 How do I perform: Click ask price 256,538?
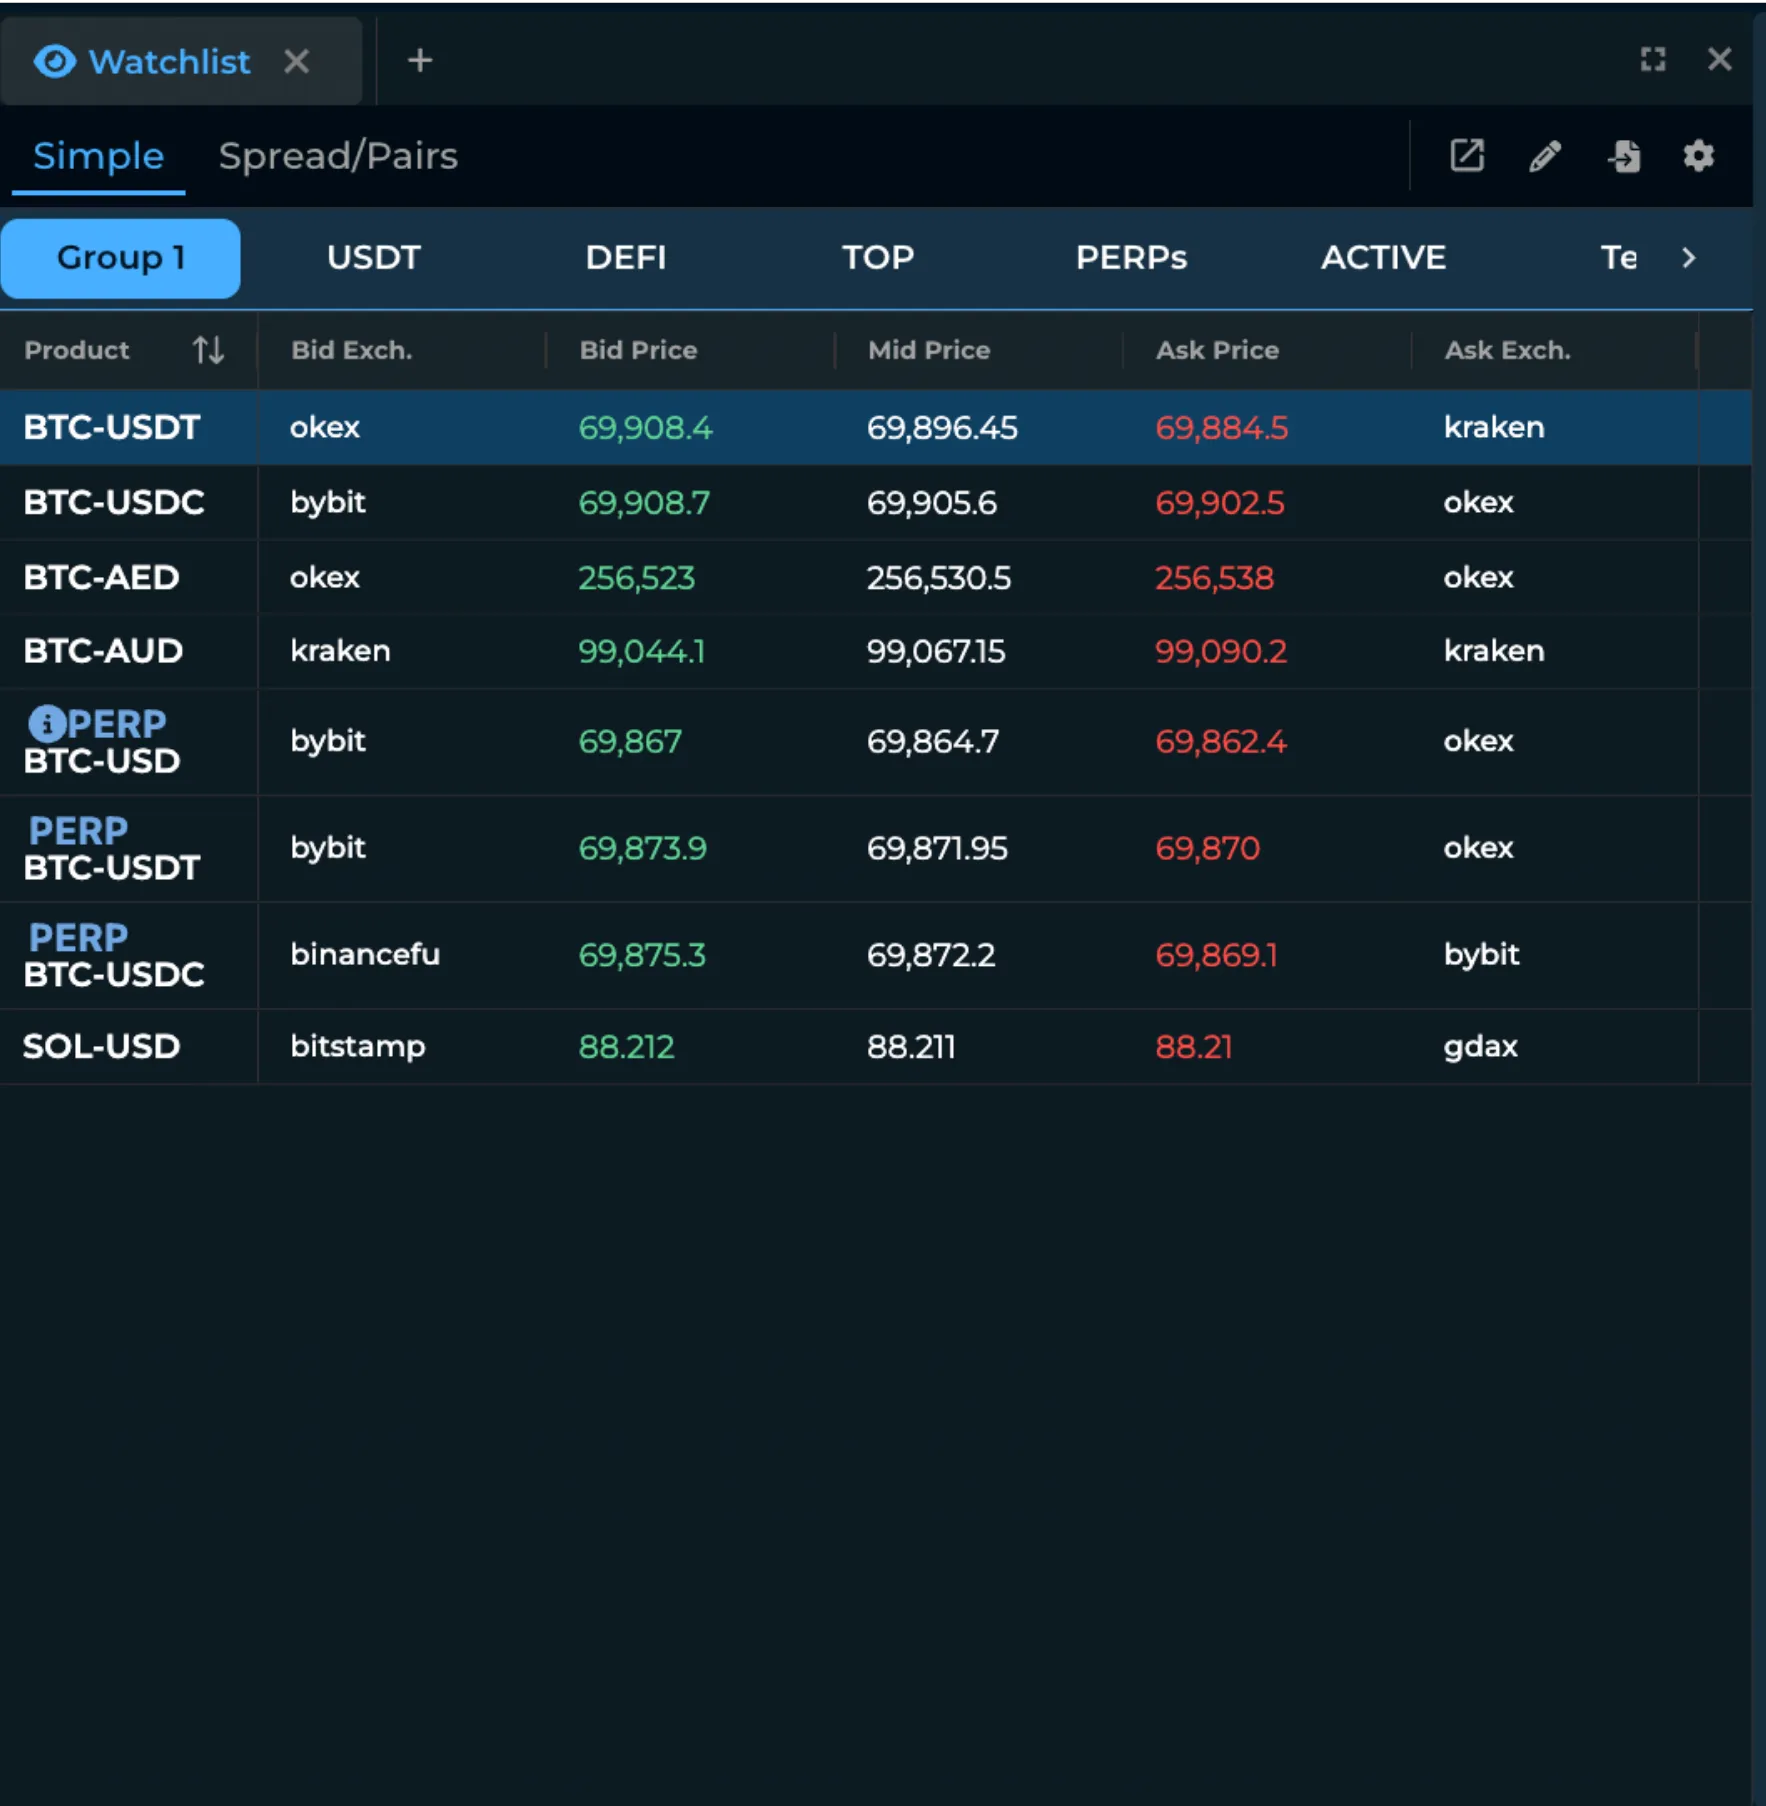pyautogui.click(x=1214, y=577)
